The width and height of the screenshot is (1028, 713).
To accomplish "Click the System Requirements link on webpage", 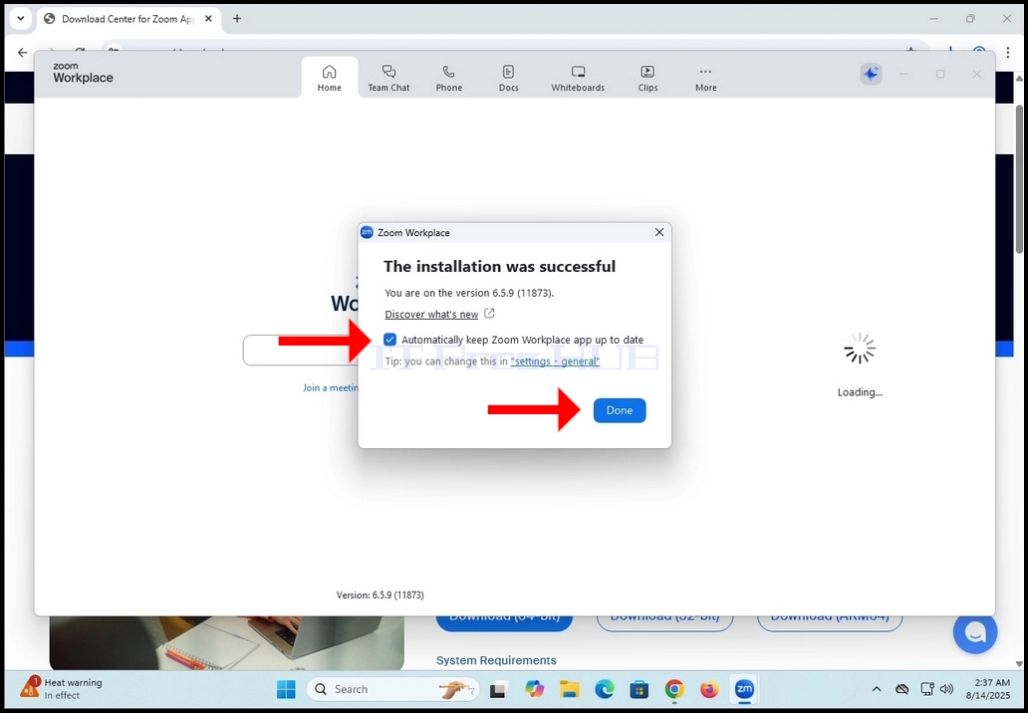I will coord(496,660).
